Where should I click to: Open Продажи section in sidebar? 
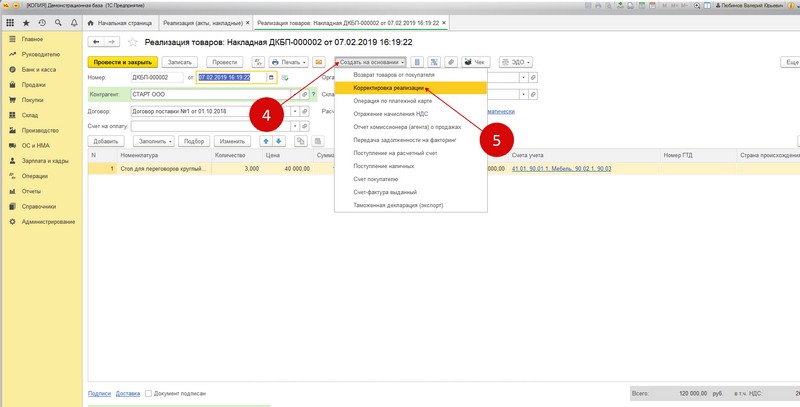point(33,85)
